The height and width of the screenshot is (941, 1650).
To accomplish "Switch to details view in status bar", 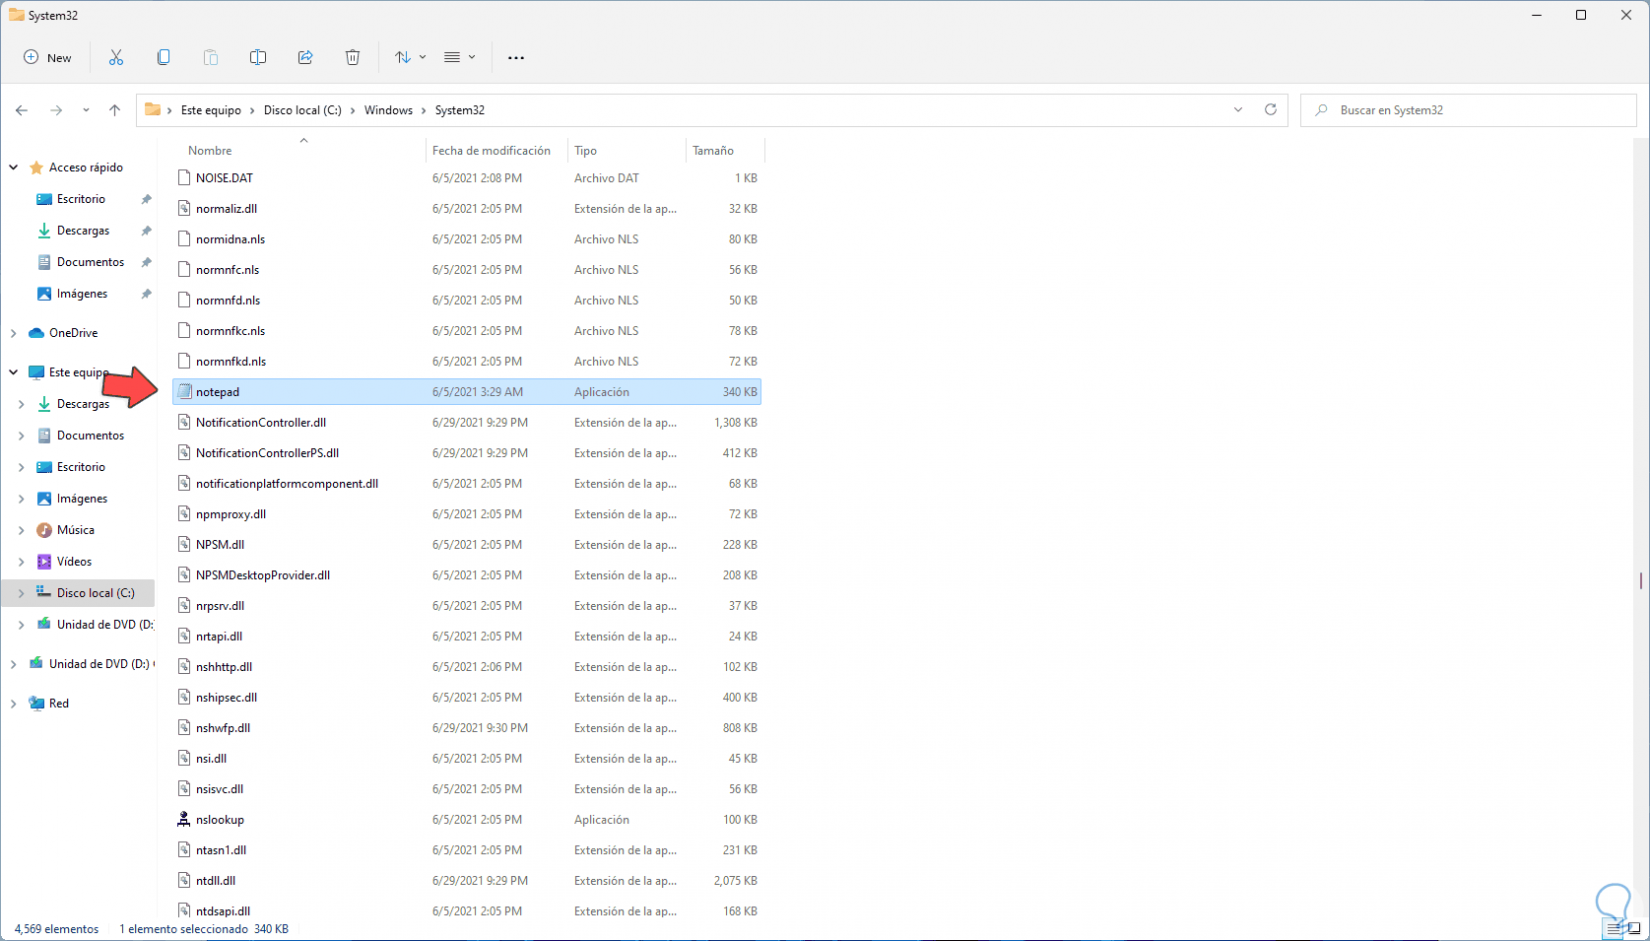I will [1614, 929].
